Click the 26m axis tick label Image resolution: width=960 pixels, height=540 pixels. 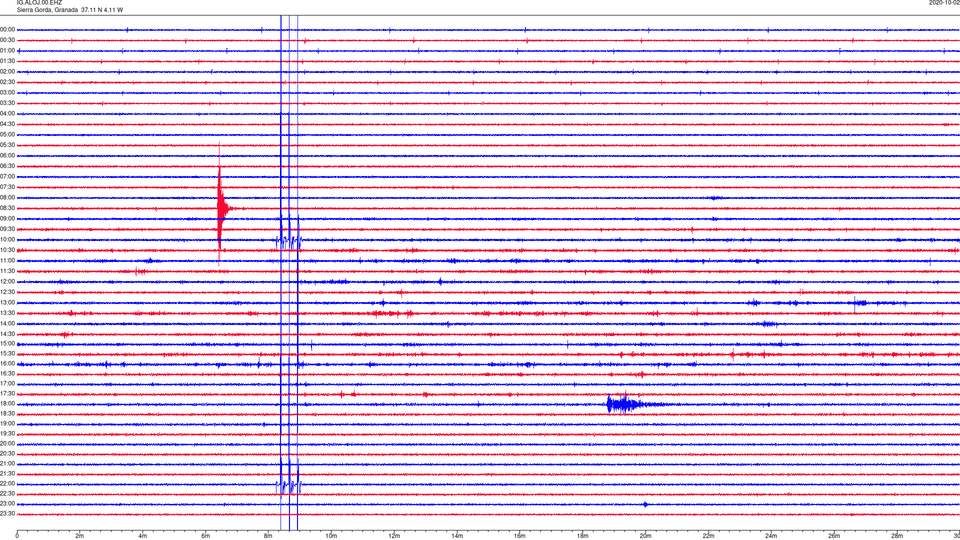[x=834, y=536]
